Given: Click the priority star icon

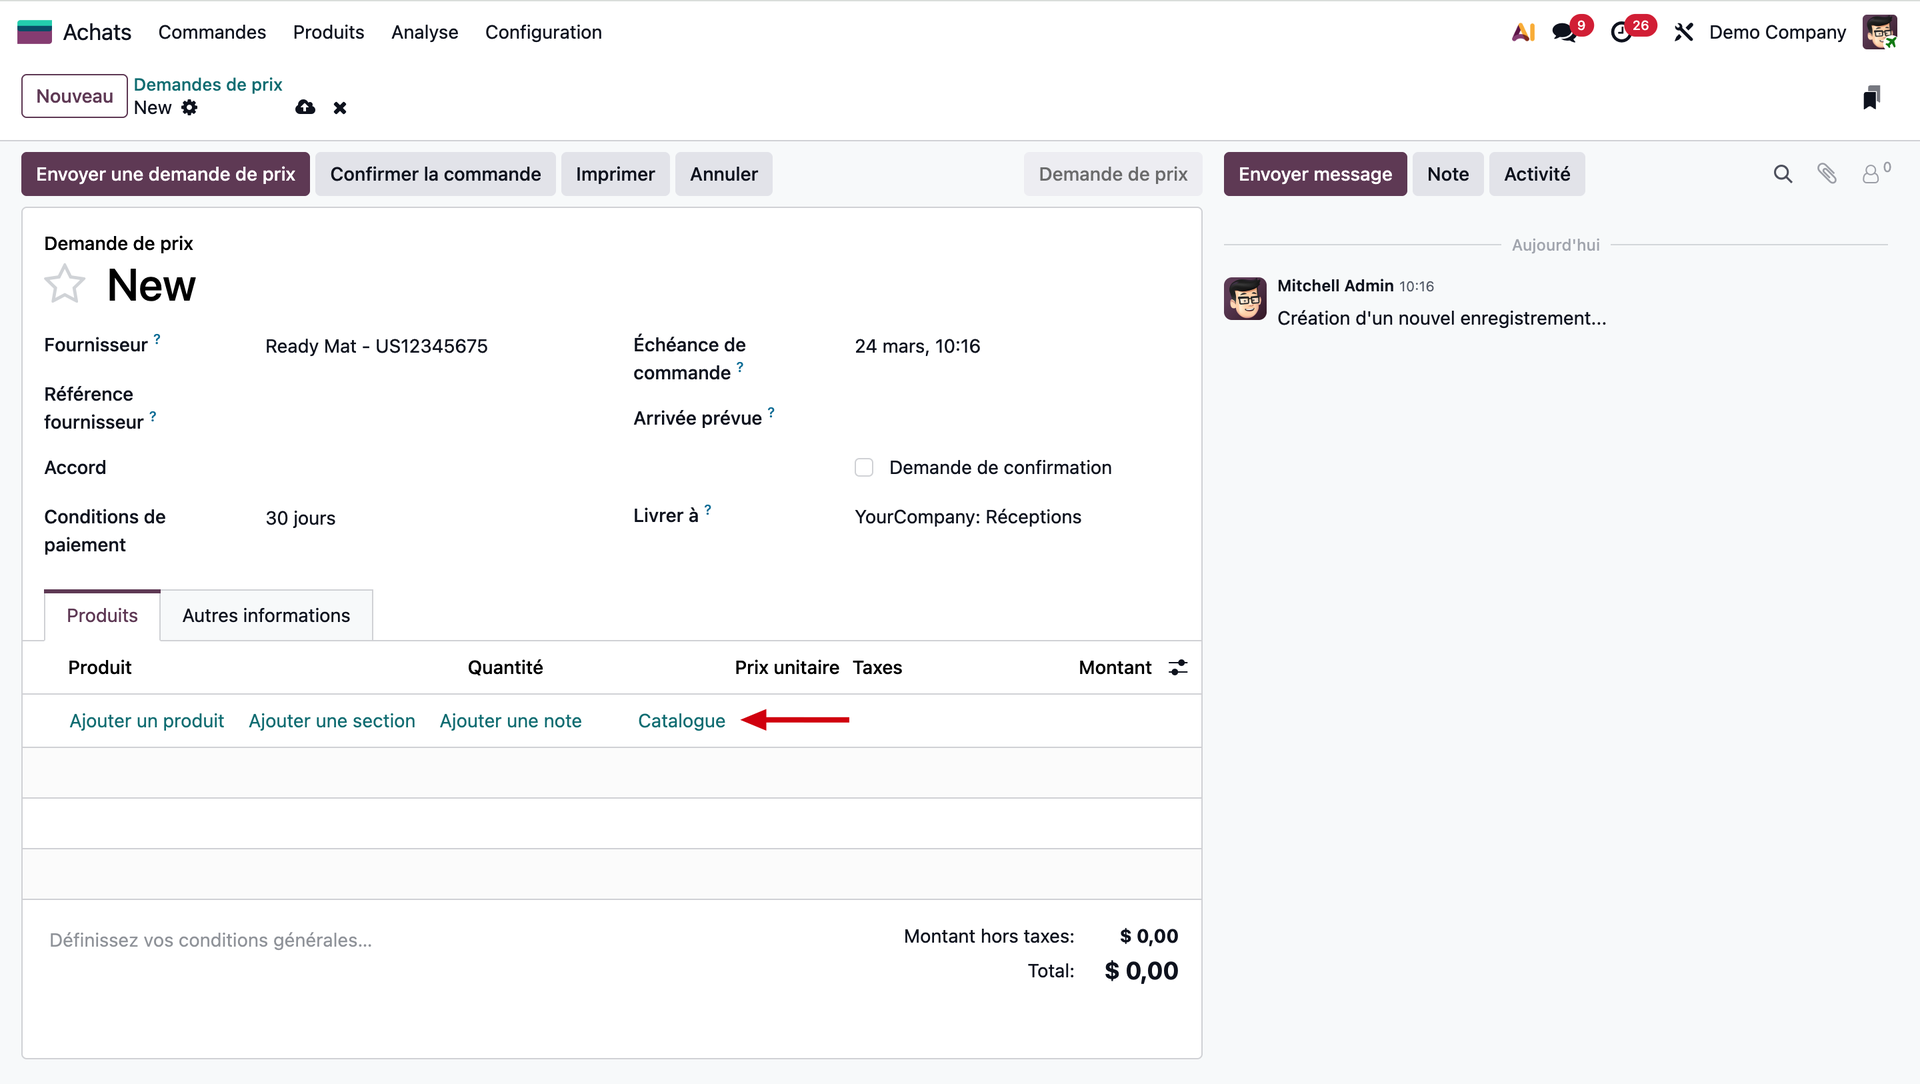Looking at the screenshot, I should 65,285.
